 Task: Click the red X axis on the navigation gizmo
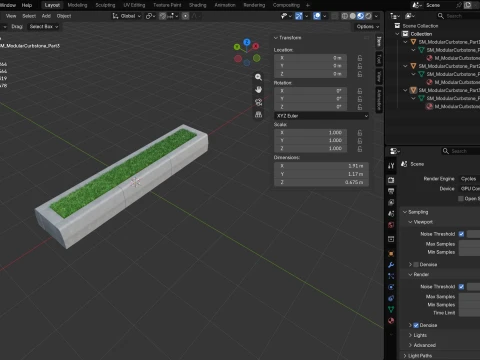(256, 46)
